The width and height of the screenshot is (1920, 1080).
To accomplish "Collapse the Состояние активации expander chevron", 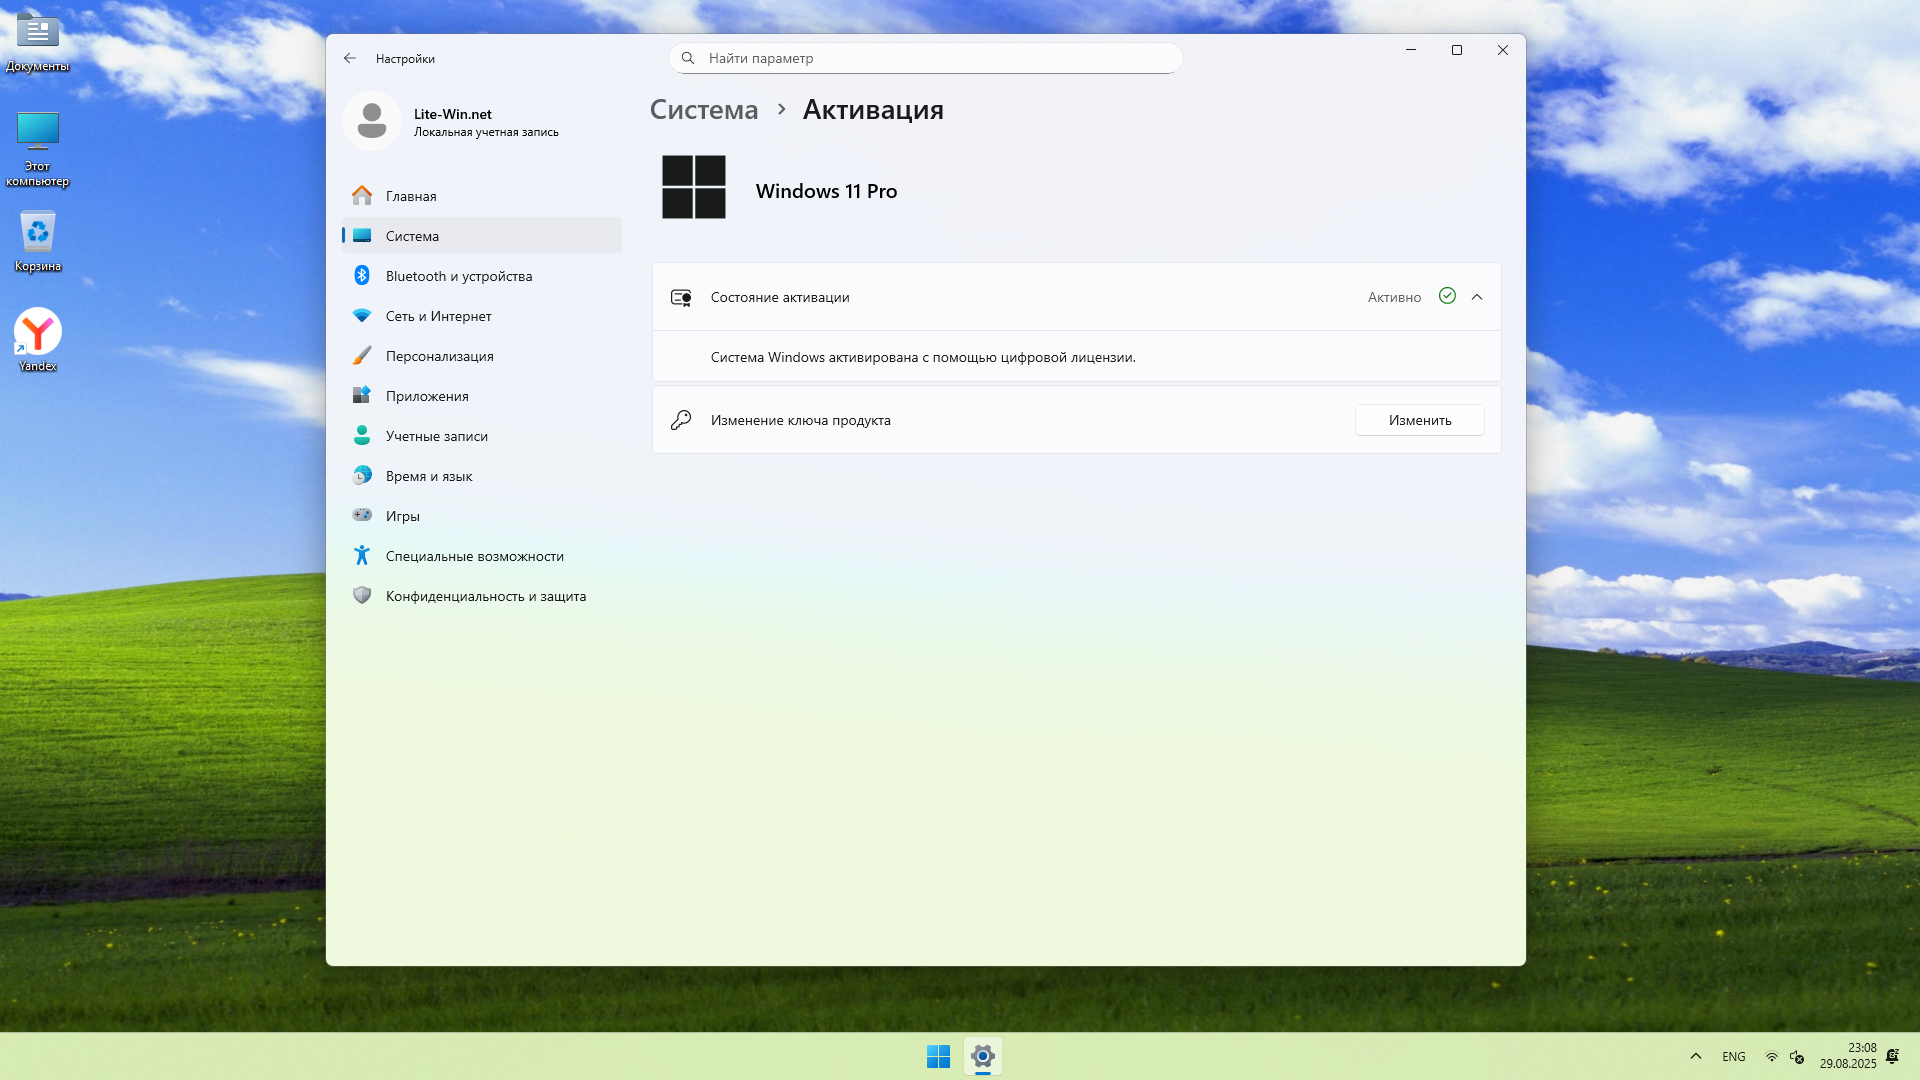I will 1477,297.
